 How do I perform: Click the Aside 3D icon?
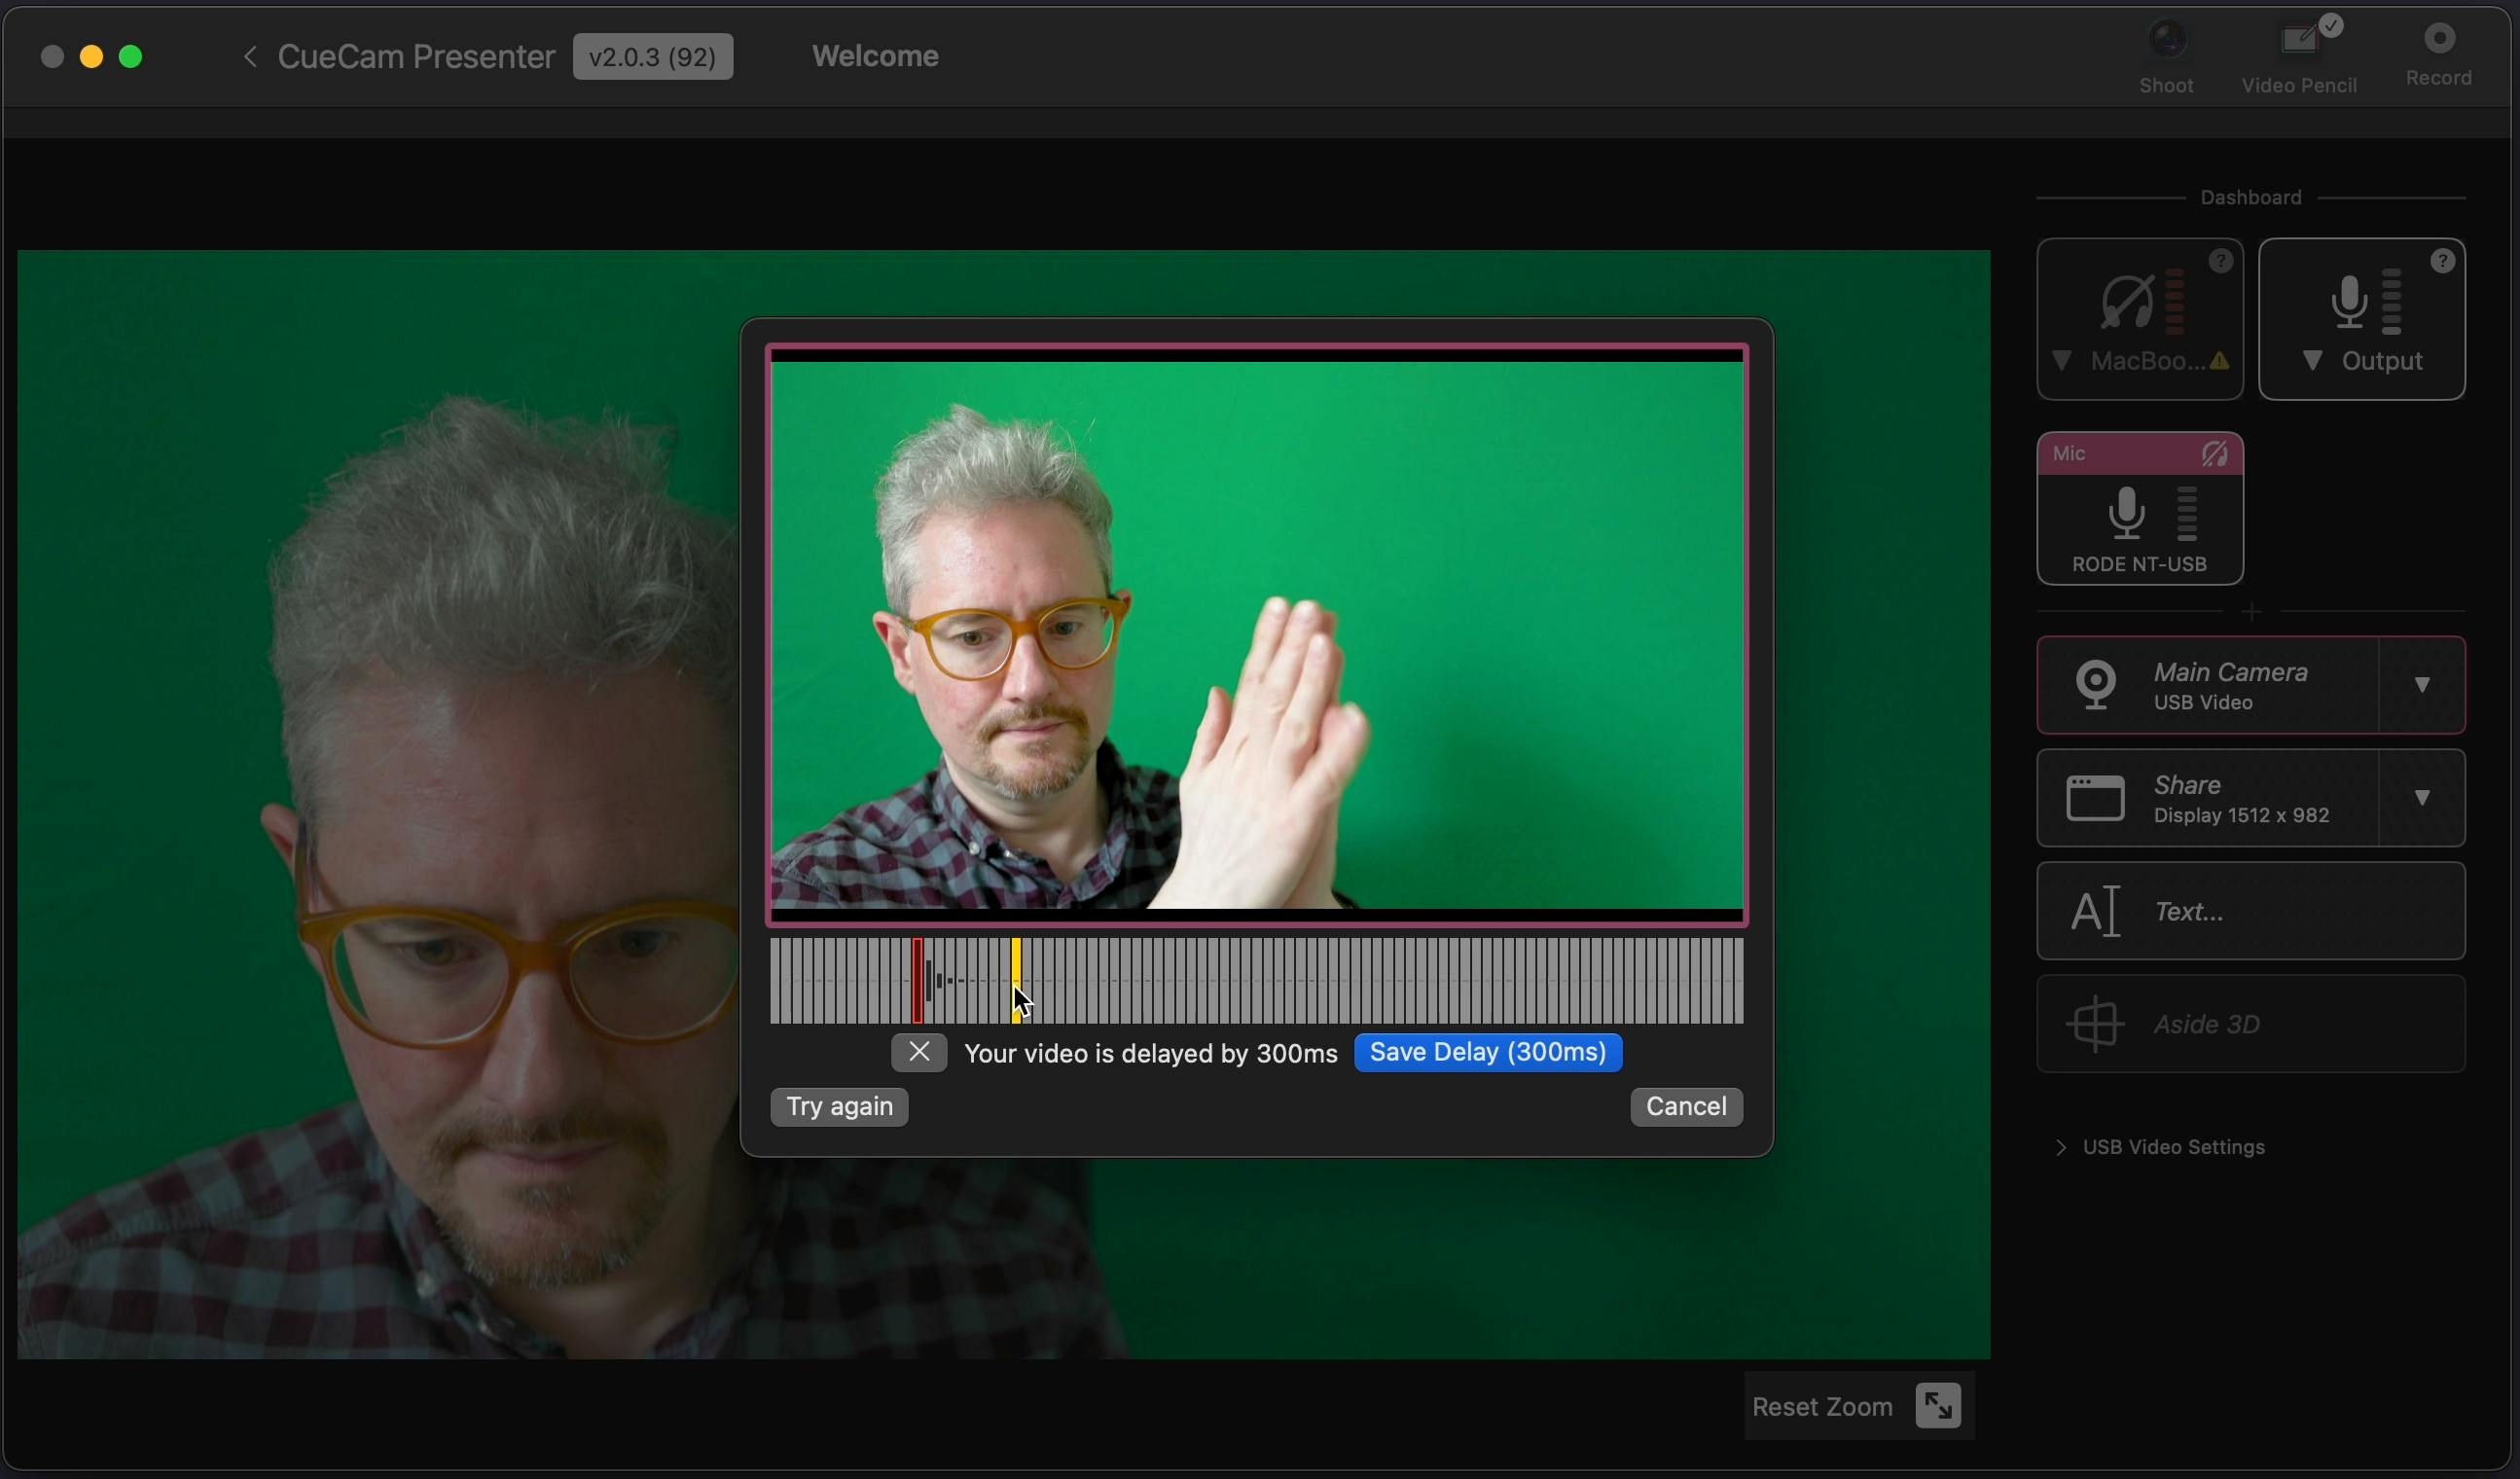click(2098, 1023)
